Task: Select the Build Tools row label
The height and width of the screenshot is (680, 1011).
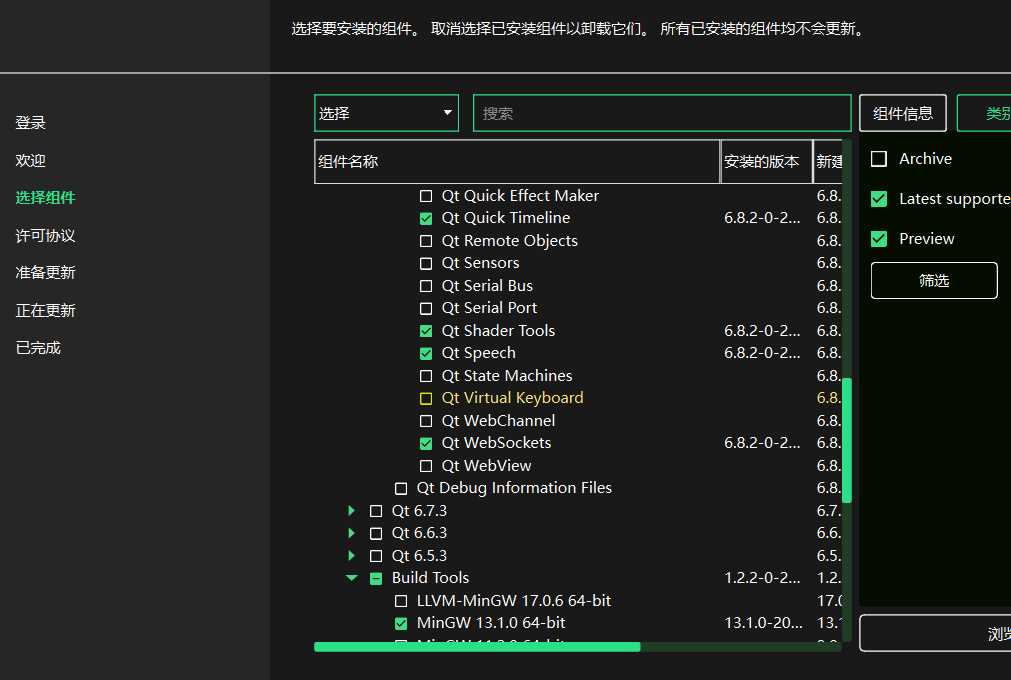Action: (430, 578)
